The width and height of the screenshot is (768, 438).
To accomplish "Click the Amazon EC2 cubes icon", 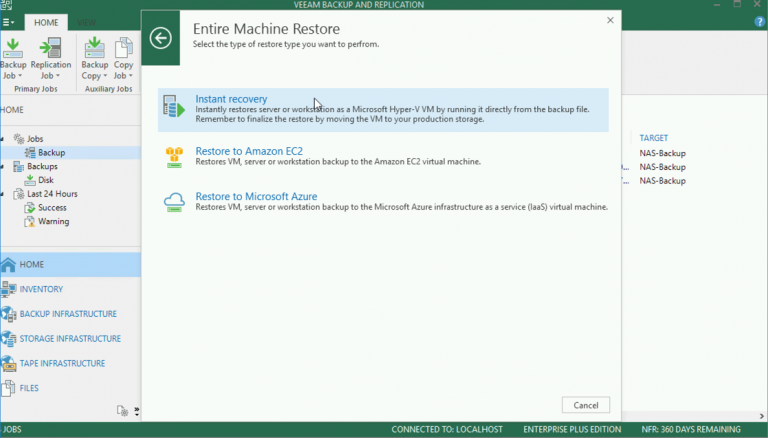I will point(174,157).
